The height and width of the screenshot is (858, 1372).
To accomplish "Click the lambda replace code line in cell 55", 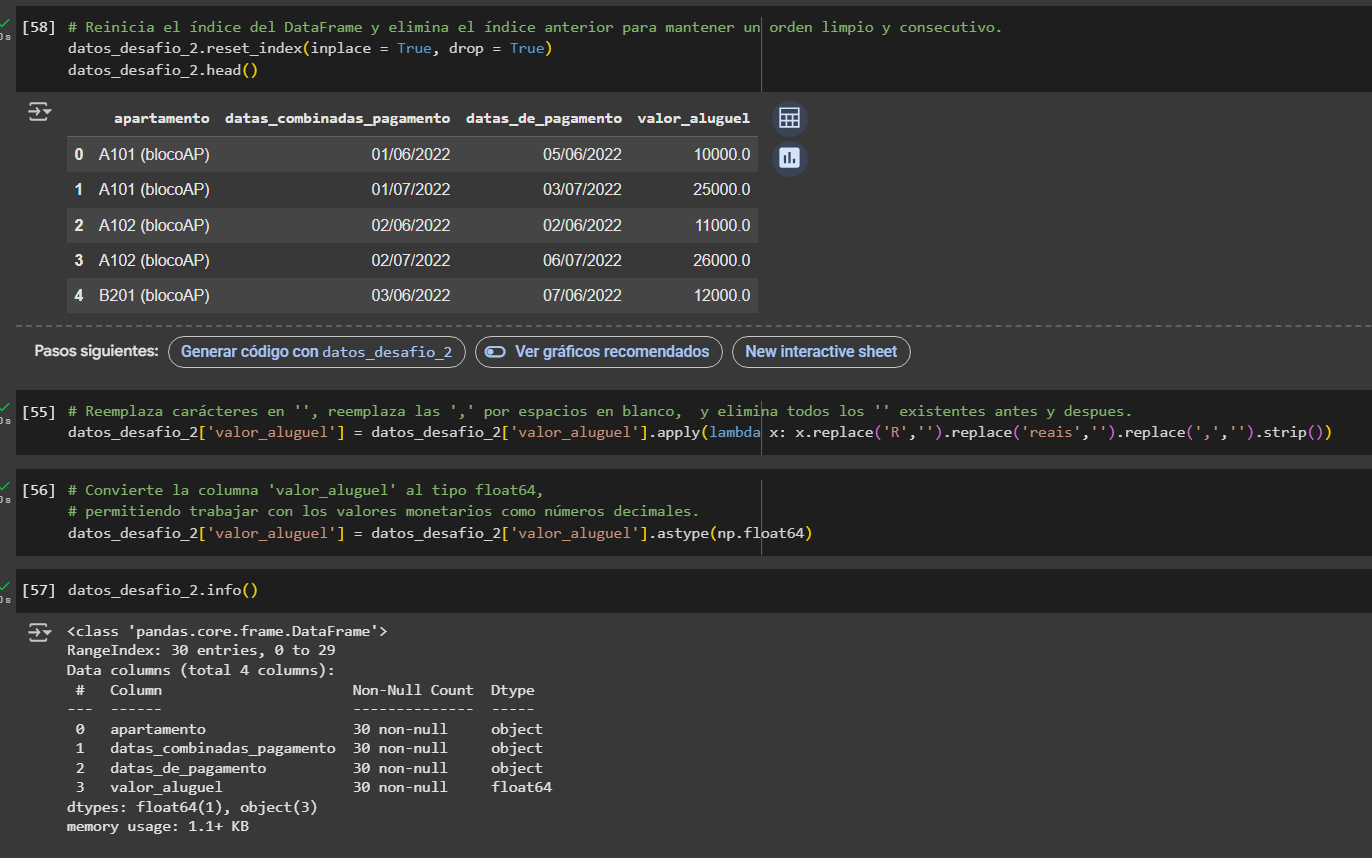I will click(x=700, y=433).
